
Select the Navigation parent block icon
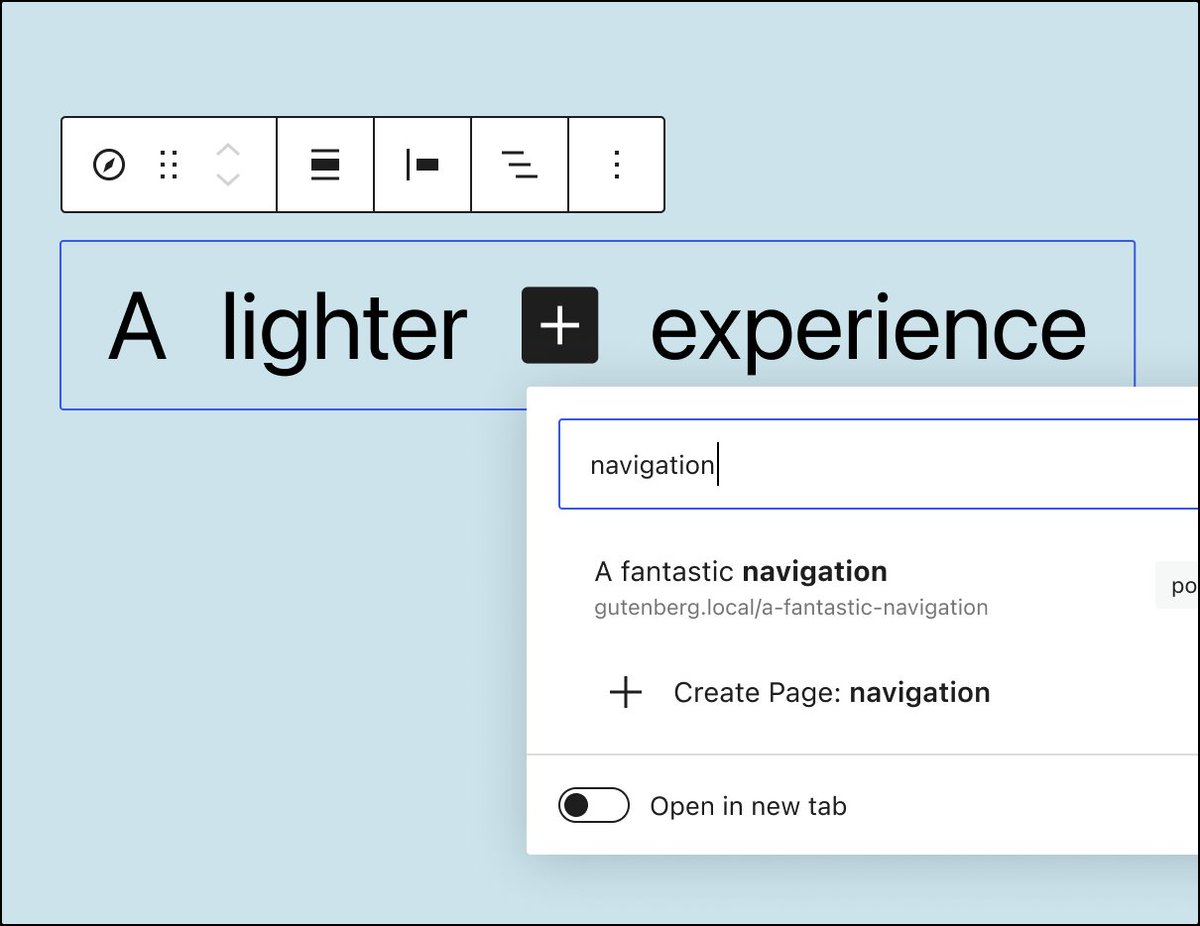tap(110, 164)
